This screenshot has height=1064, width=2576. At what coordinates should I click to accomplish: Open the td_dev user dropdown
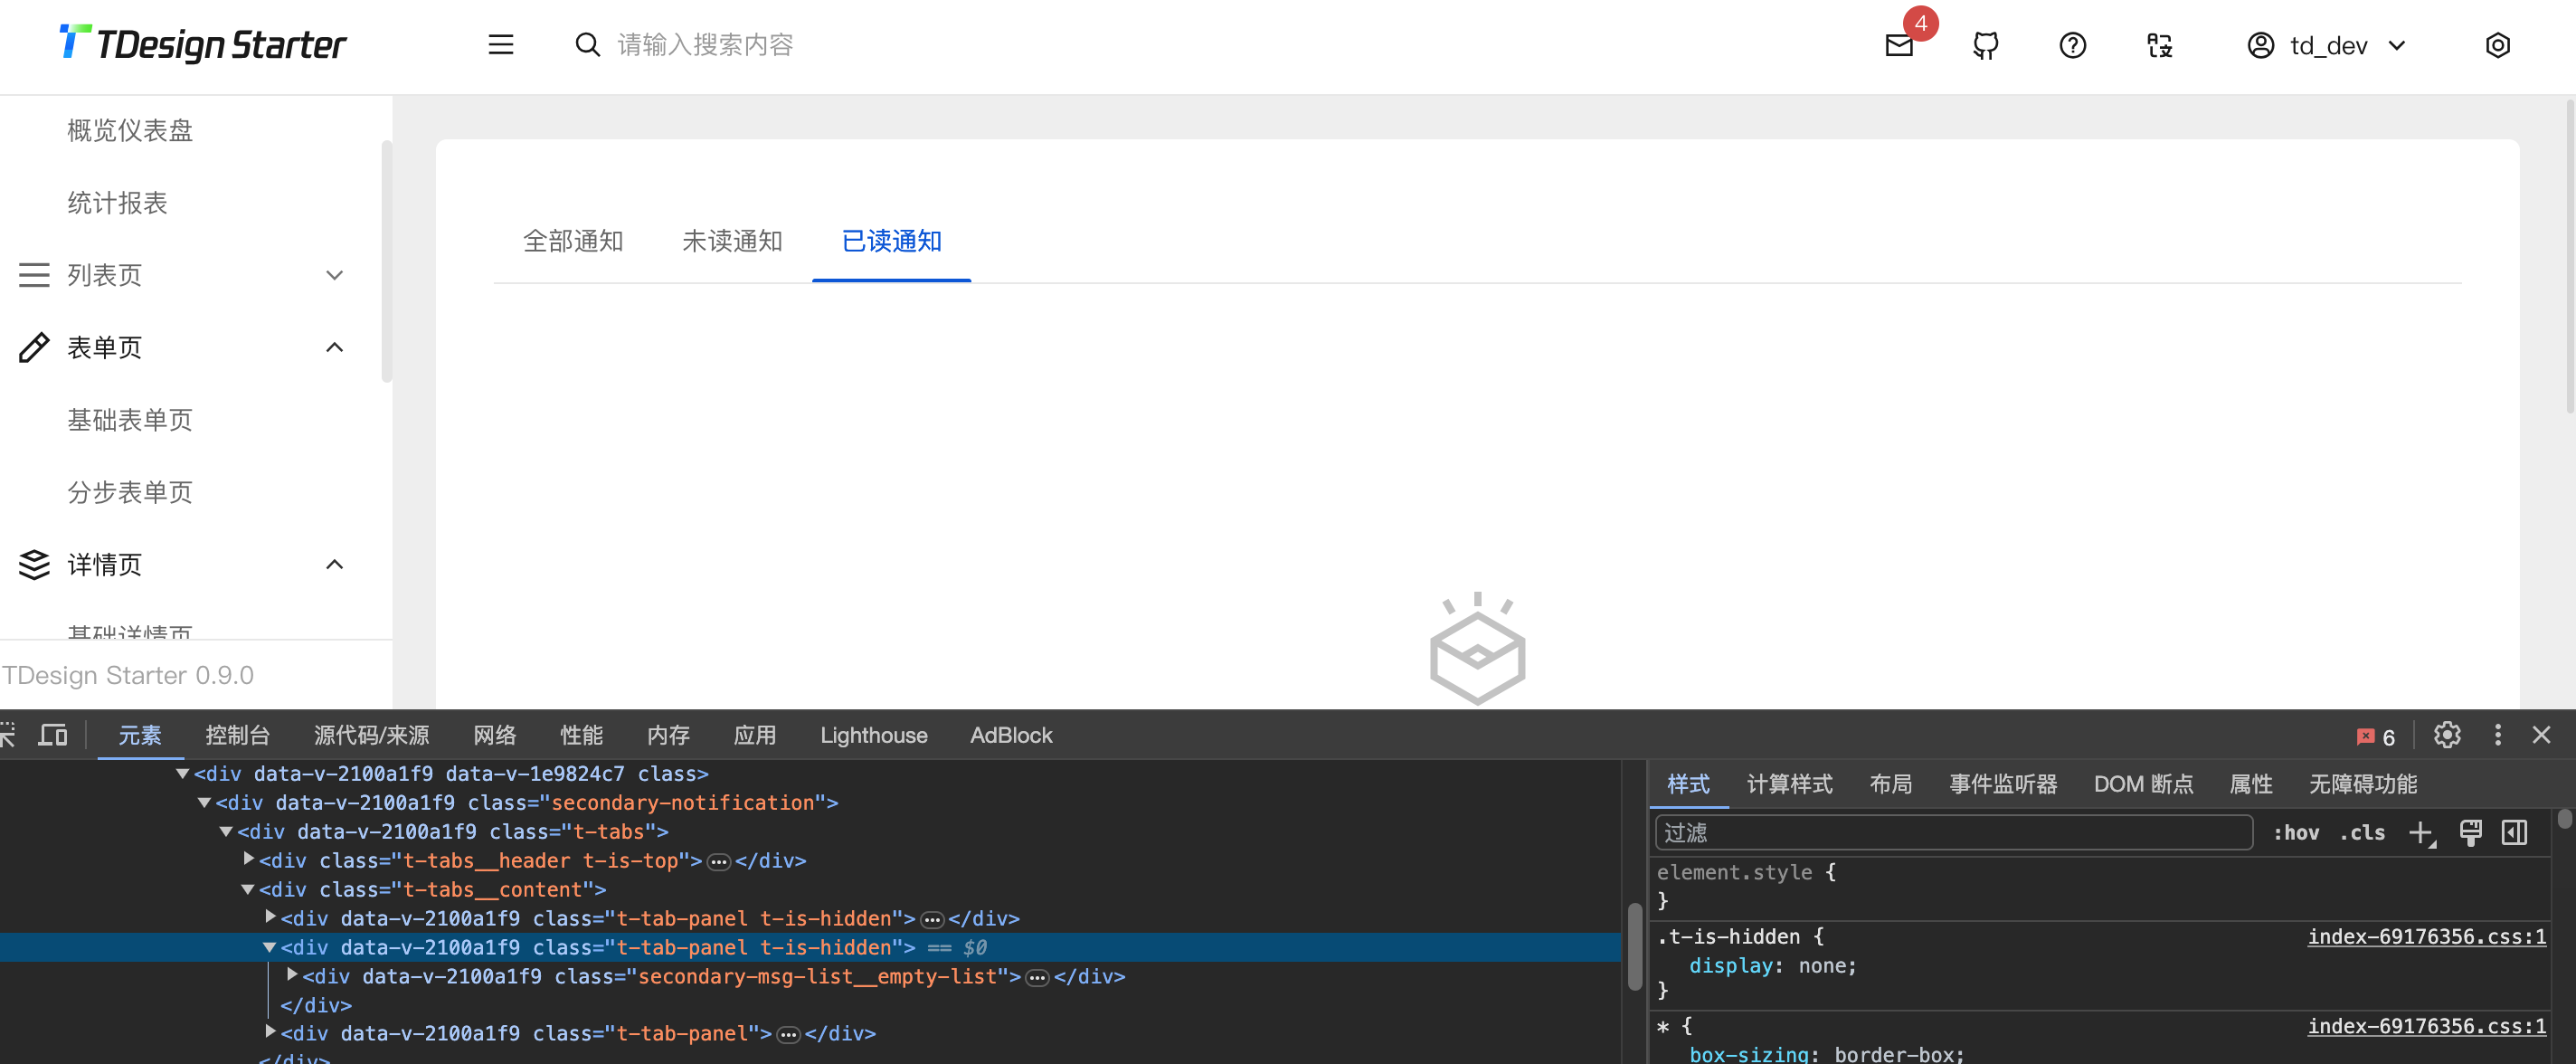tap(2327, 45)
